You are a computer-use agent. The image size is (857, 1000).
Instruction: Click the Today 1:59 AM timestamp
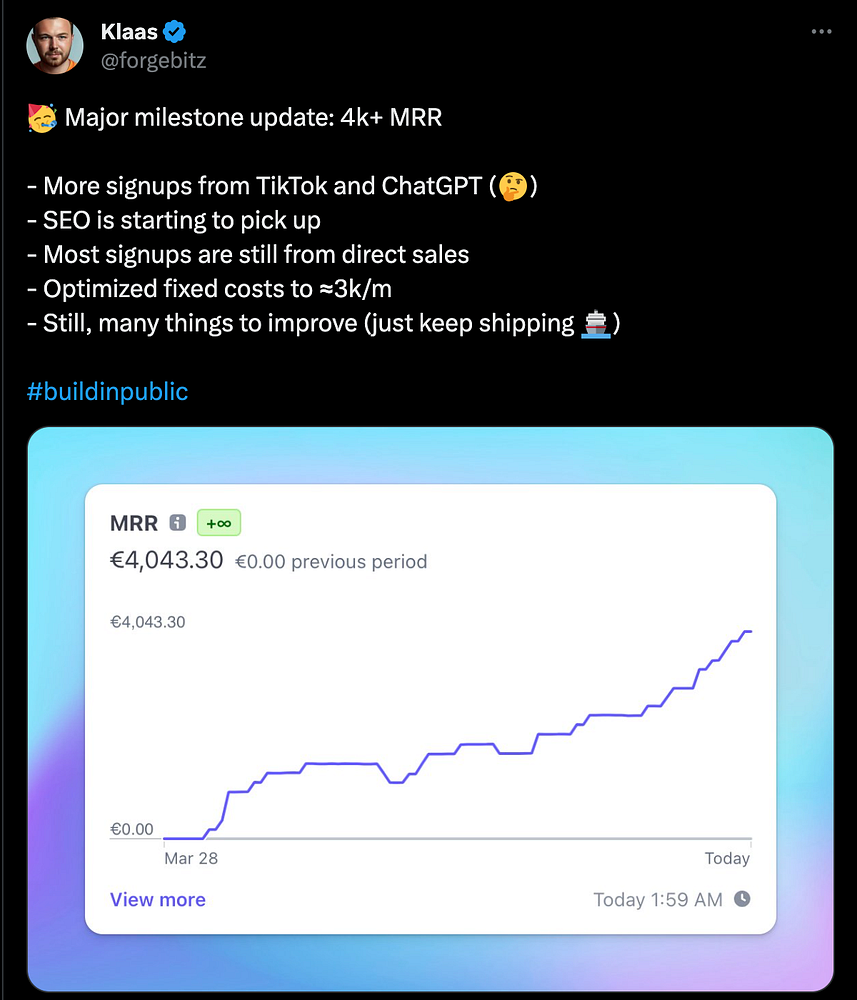658,899
